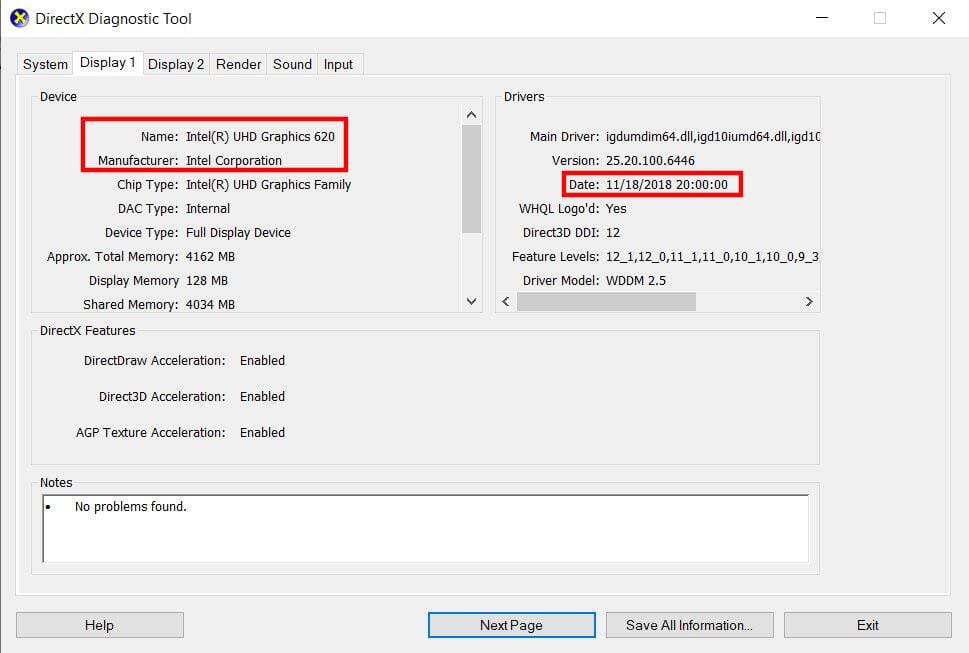Click the DirectX icon in the title bar
The width and height of the screenshot is (969, 653).
pyautogui.click(x=19, y=18)
